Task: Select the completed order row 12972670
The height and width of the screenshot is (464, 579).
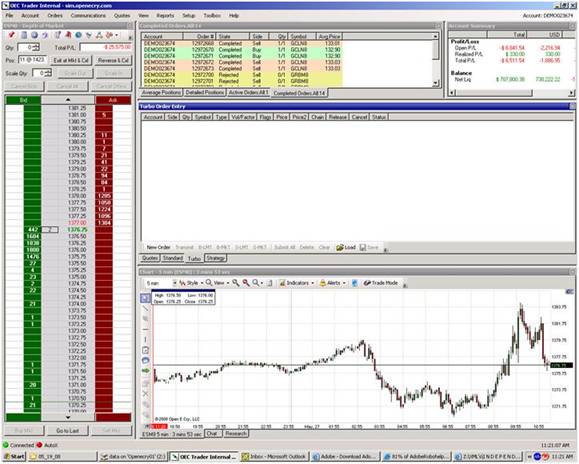Action: point(242,50)
